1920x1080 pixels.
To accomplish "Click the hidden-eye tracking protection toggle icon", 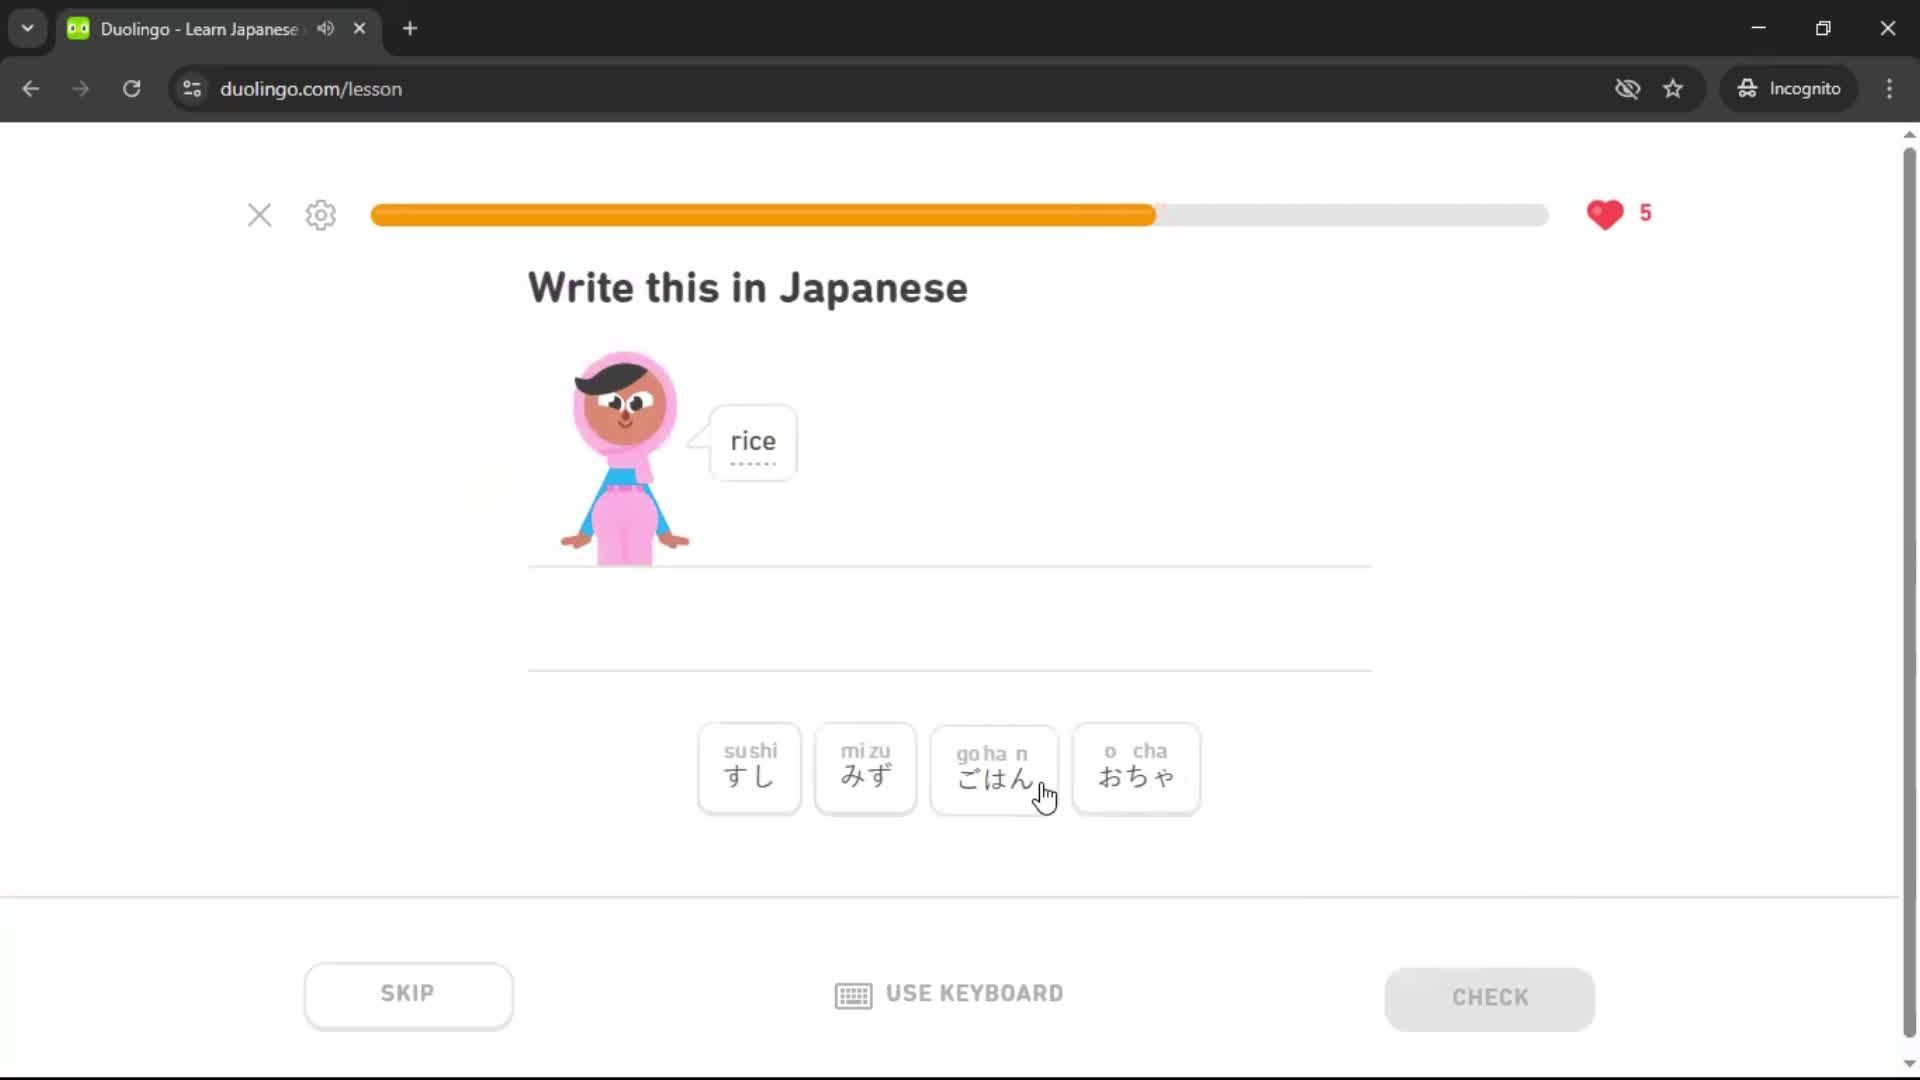I will [1627, 89].
